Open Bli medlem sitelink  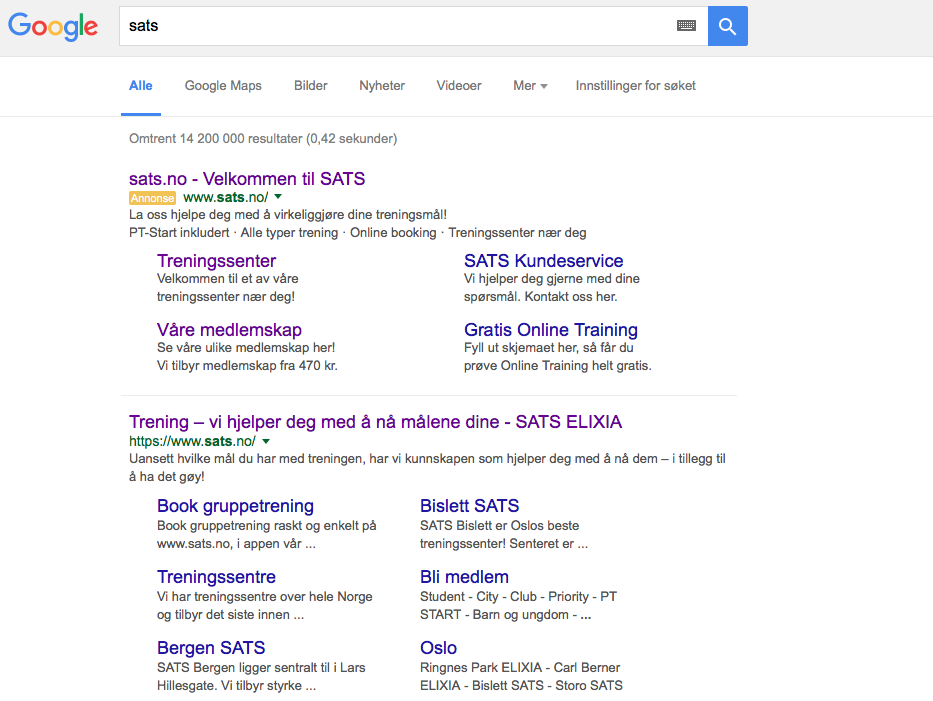pyautogui.click(x=464, y=577)
